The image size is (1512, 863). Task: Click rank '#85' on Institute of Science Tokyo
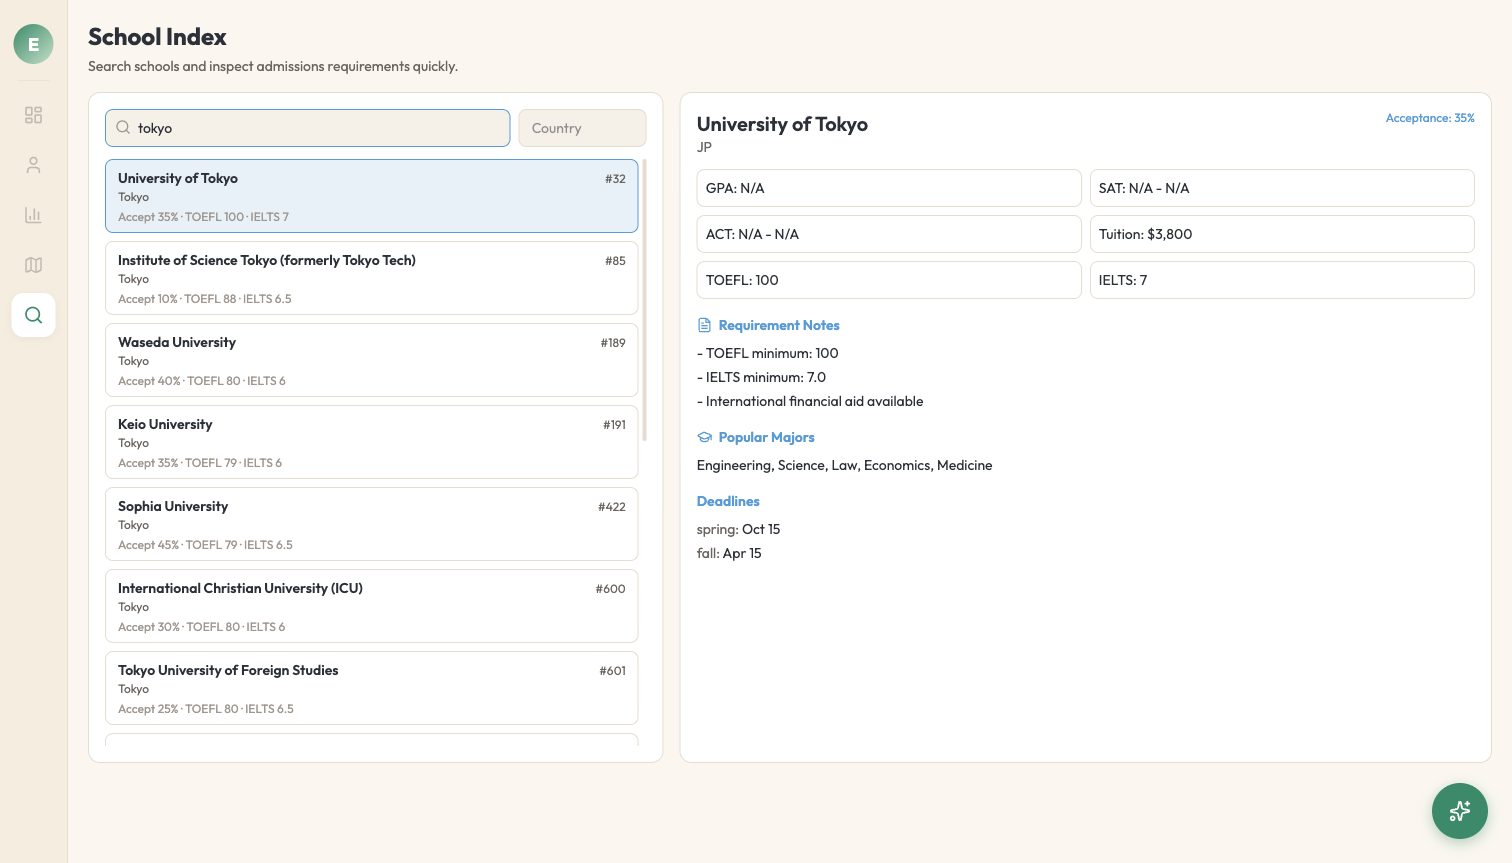pos(615,261)
